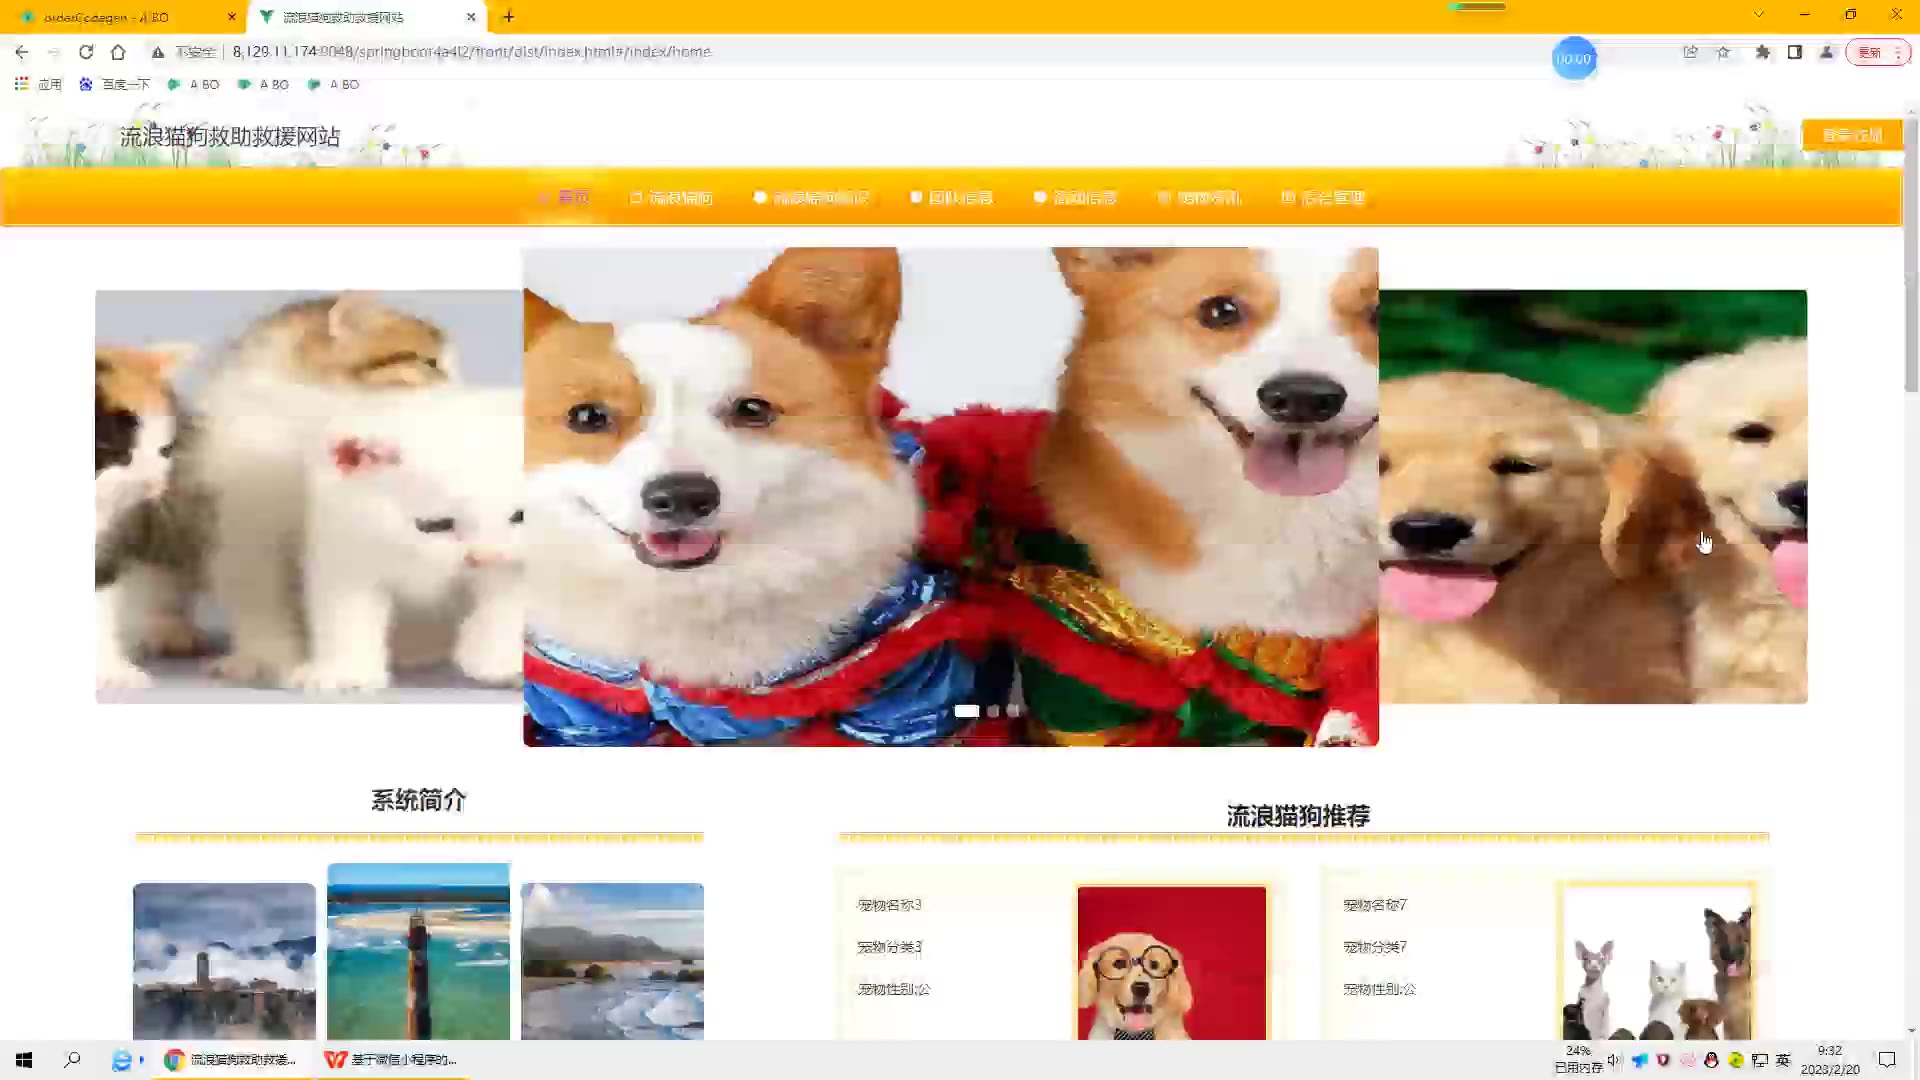The image size is (1920, 1080).
Task: Select the second carousel indicator dot
Action: click(x=993, y=711)
